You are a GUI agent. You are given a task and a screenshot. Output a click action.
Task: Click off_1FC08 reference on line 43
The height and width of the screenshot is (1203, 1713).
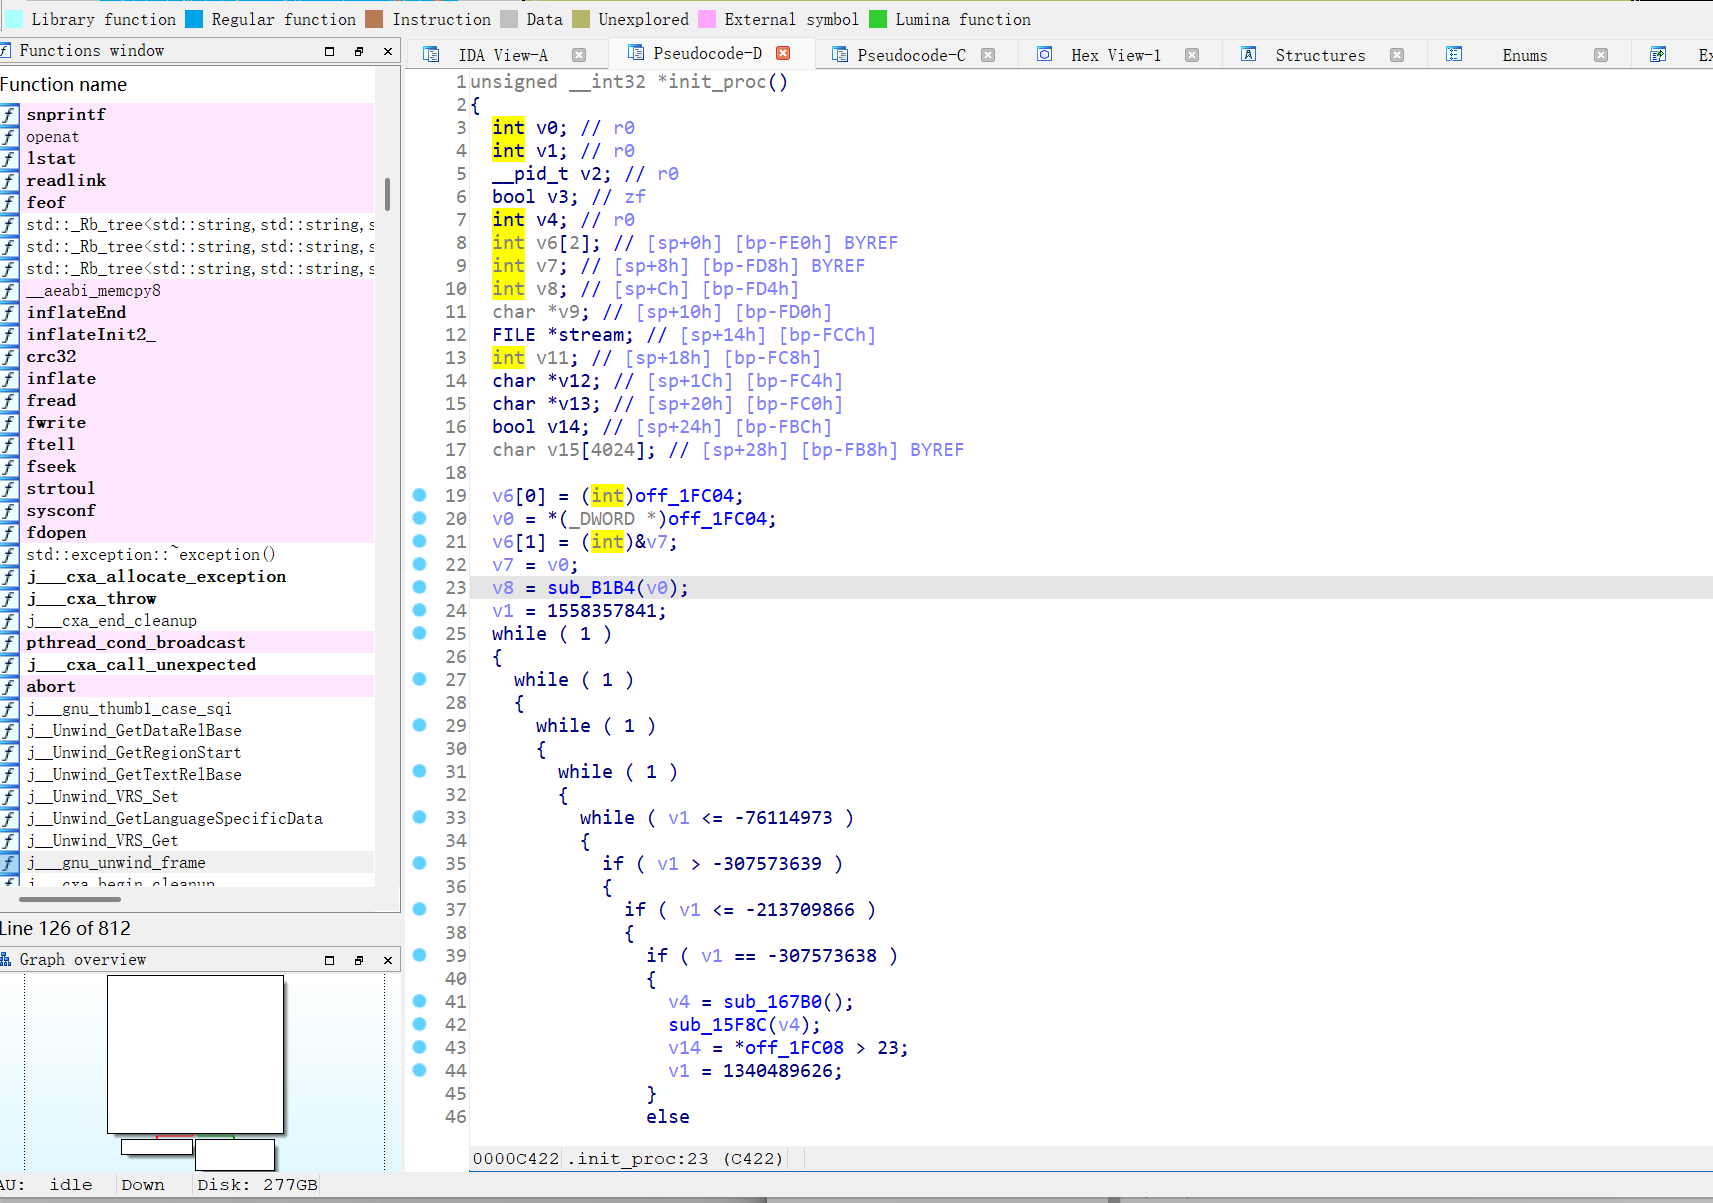(794, 1048)
